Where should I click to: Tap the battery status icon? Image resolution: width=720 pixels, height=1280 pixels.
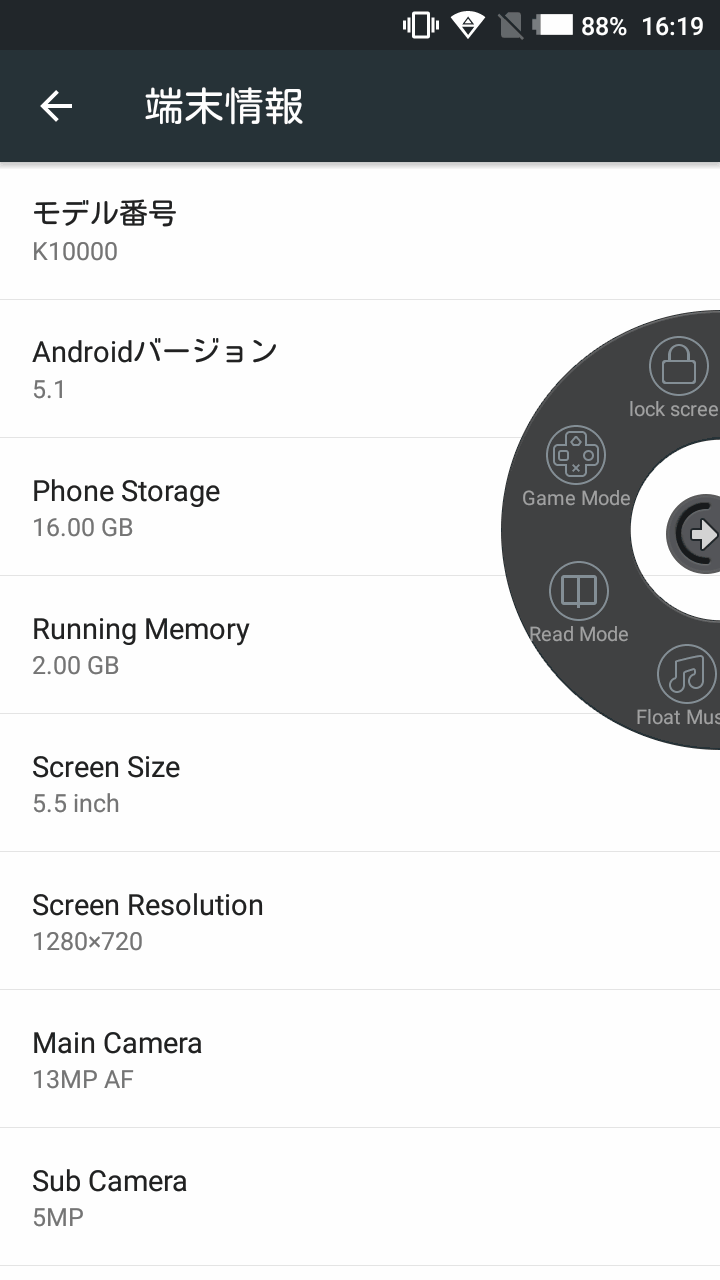pos(553,25)
